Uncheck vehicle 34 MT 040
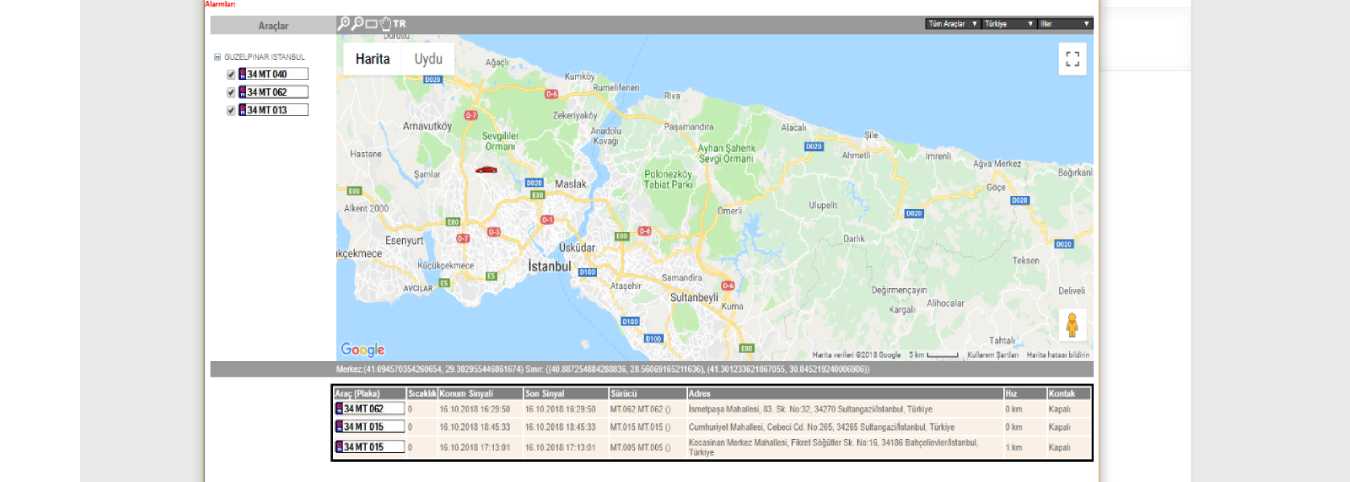 (x=231, y=74)
